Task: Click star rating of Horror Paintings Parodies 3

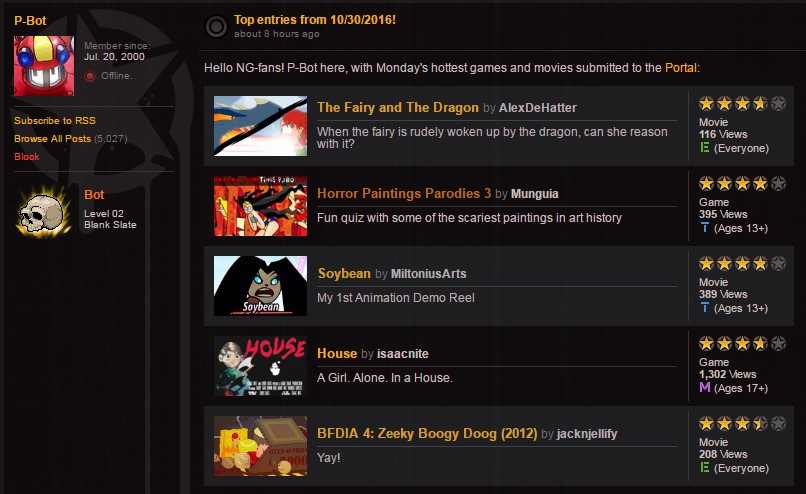Action: click(x=742, y=184)
